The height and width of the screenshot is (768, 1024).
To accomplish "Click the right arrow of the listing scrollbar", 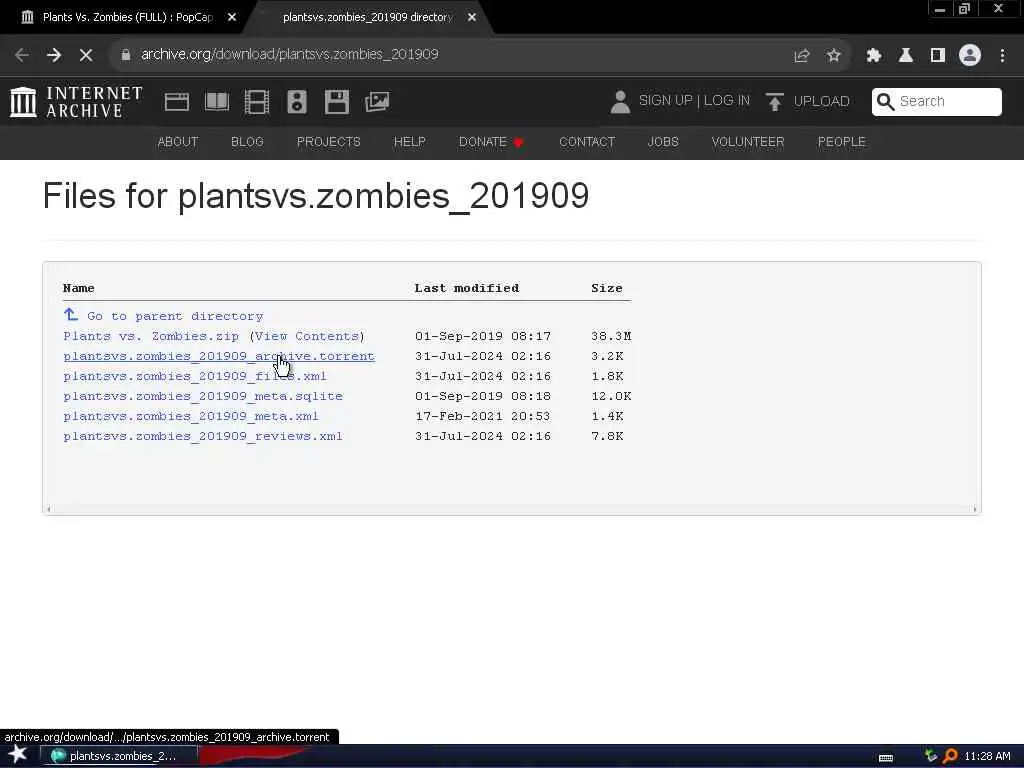I will (975, 509).
